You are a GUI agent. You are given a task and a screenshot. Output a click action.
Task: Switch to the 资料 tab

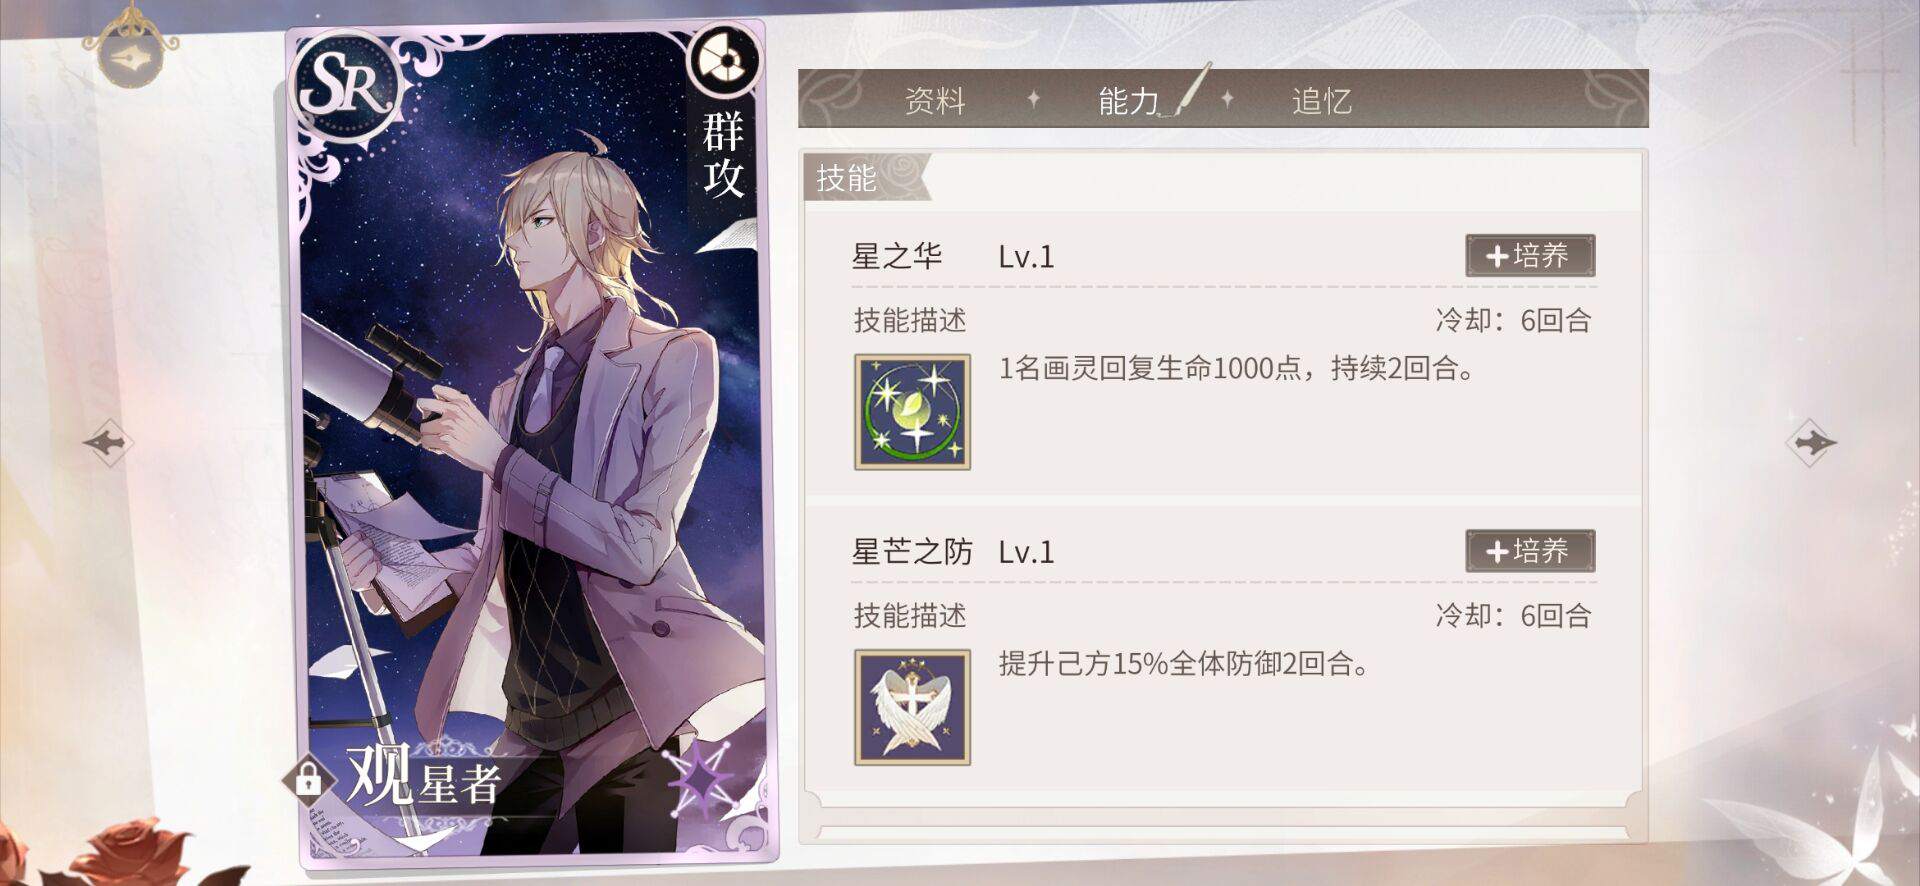coord(935,101)
